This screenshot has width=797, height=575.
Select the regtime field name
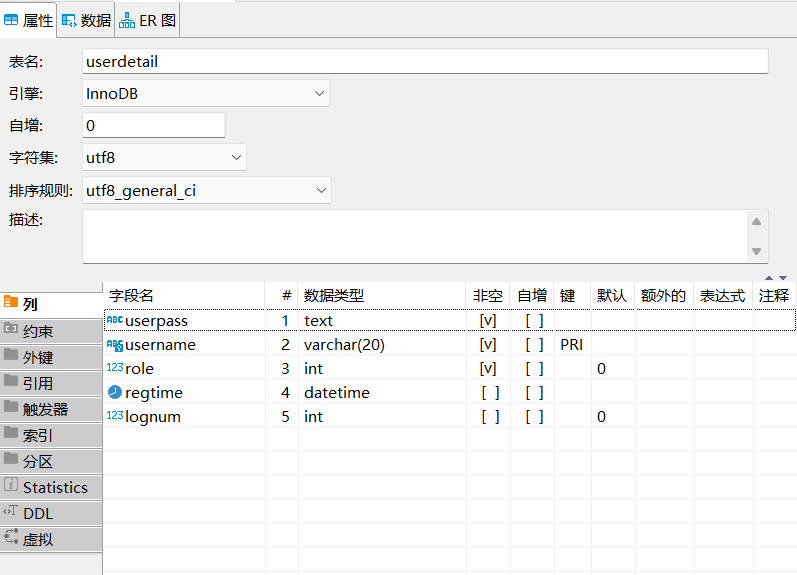(154, 392)
